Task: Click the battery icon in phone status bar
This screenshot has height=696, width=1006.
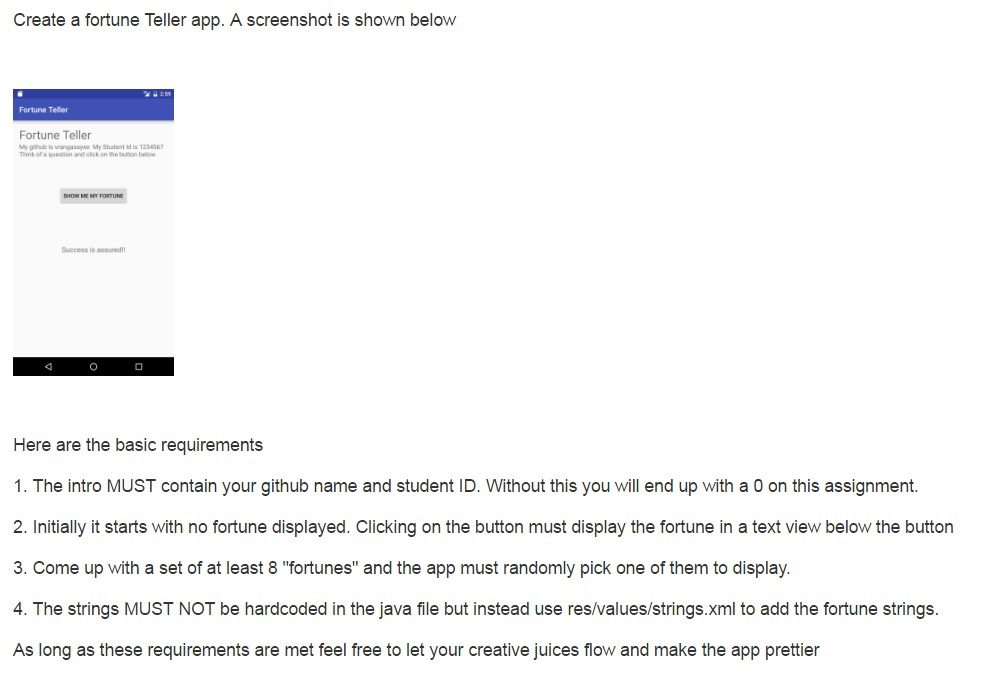Action: tap(155, 94)
